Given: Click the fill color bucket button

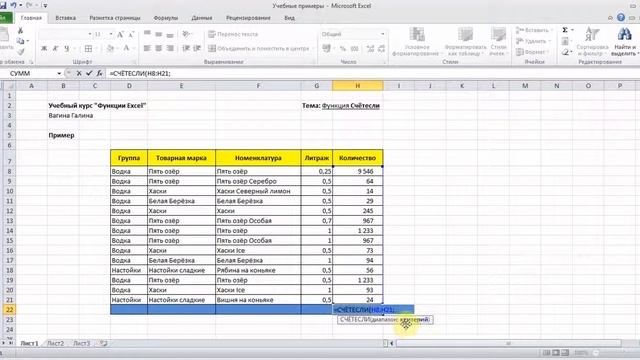Looking at the screenshot, I should click(x=110, y=49).
